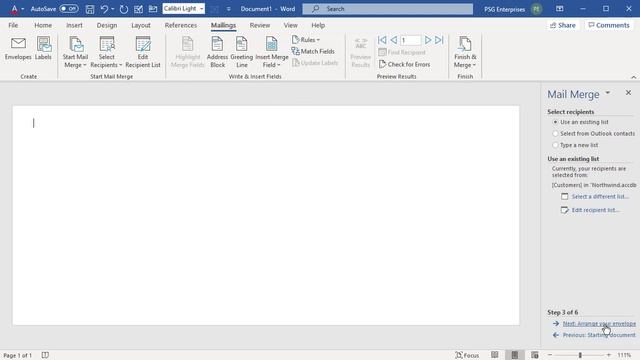Go to last record arrow
This screenshot has width=640, height=360.
[x=439, y=40]
